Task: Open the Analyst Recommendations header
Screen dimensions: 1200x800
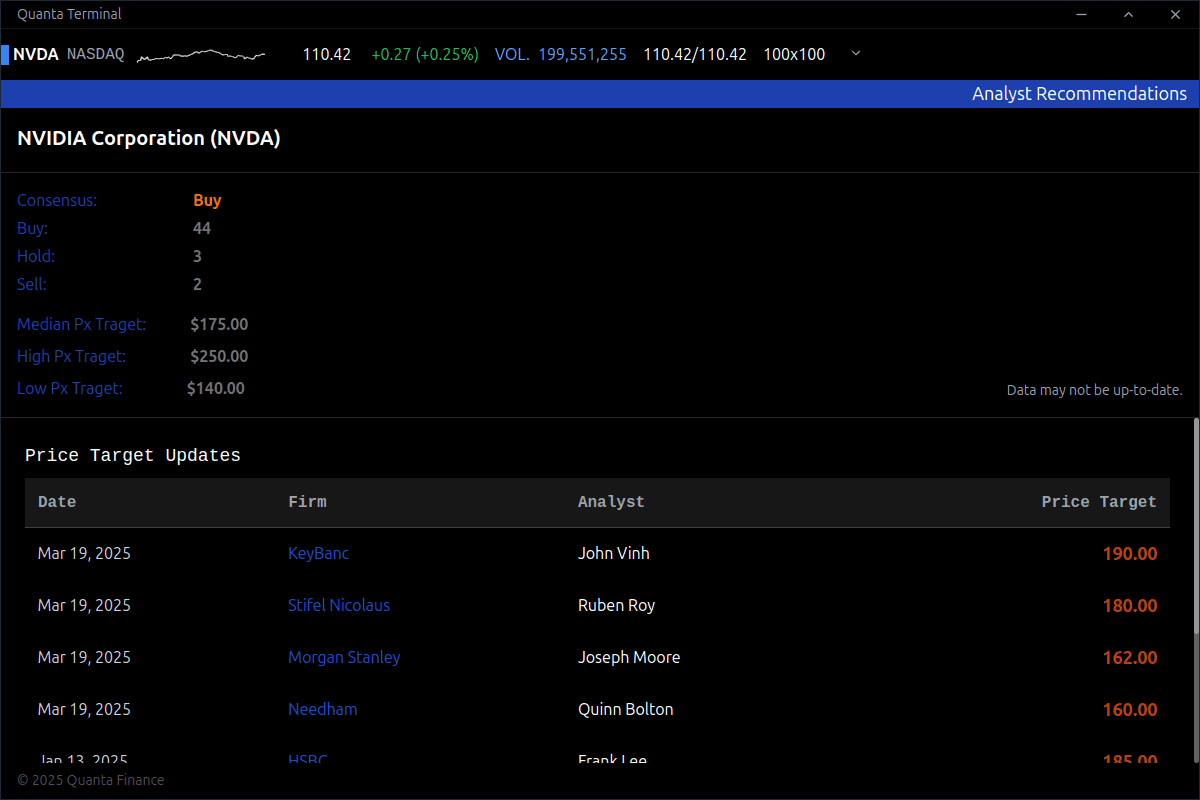Action: click(x=1079, y=94)
